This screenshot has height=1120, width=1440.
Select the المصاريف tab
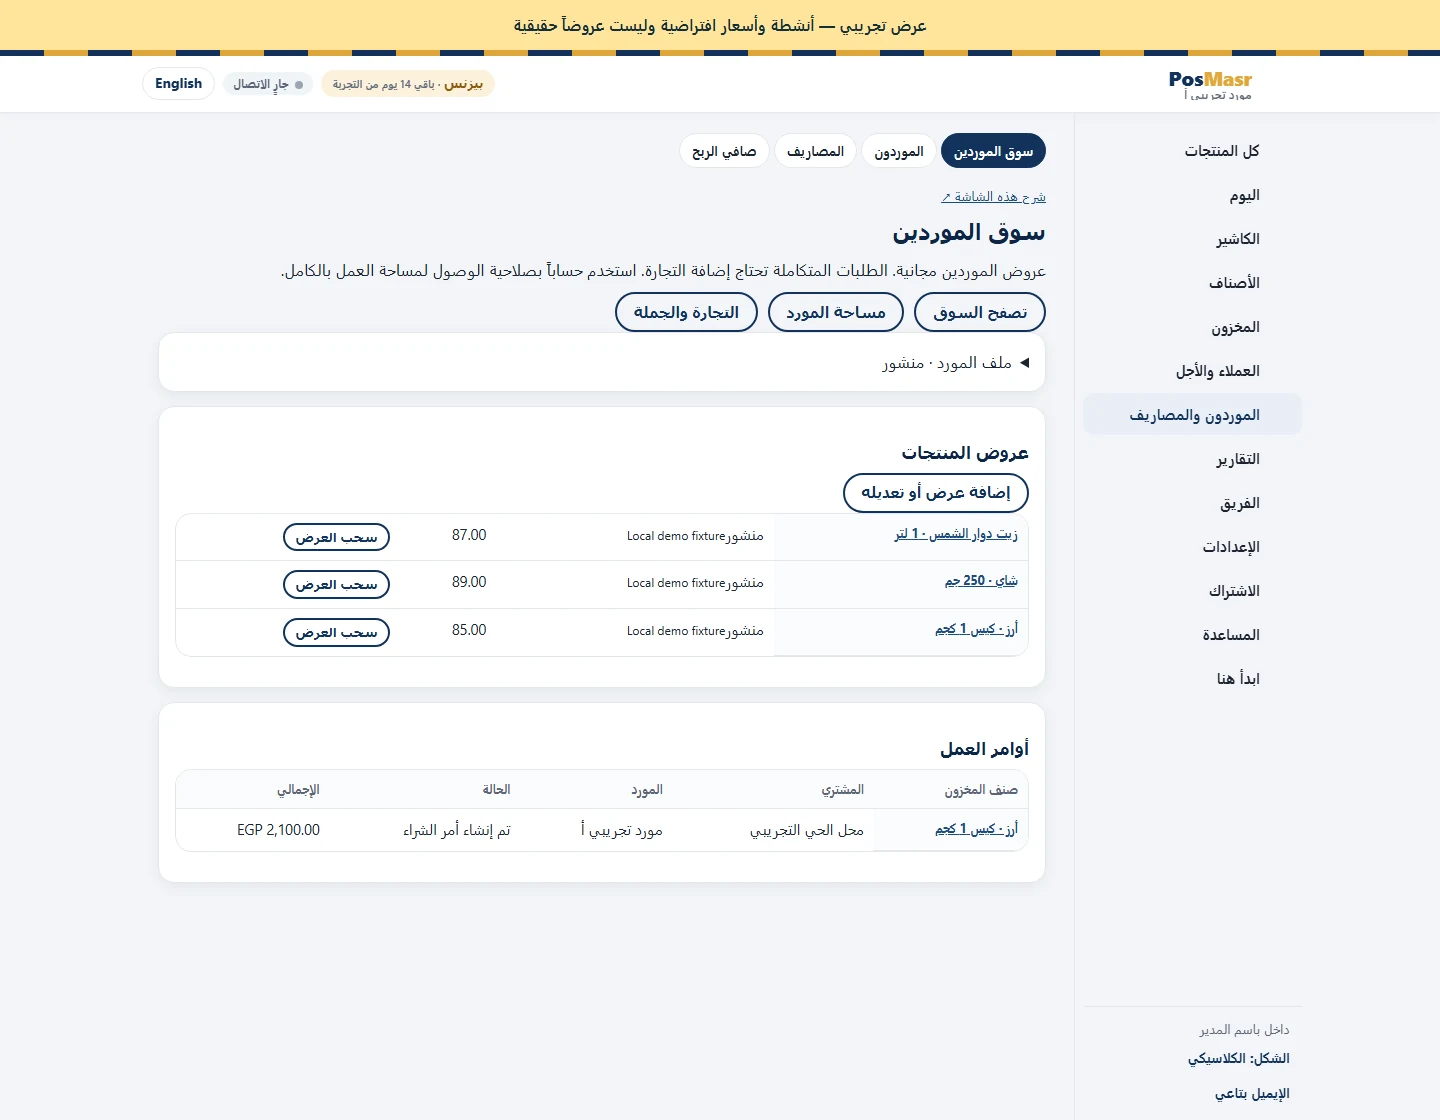click(x=815, y=151)
